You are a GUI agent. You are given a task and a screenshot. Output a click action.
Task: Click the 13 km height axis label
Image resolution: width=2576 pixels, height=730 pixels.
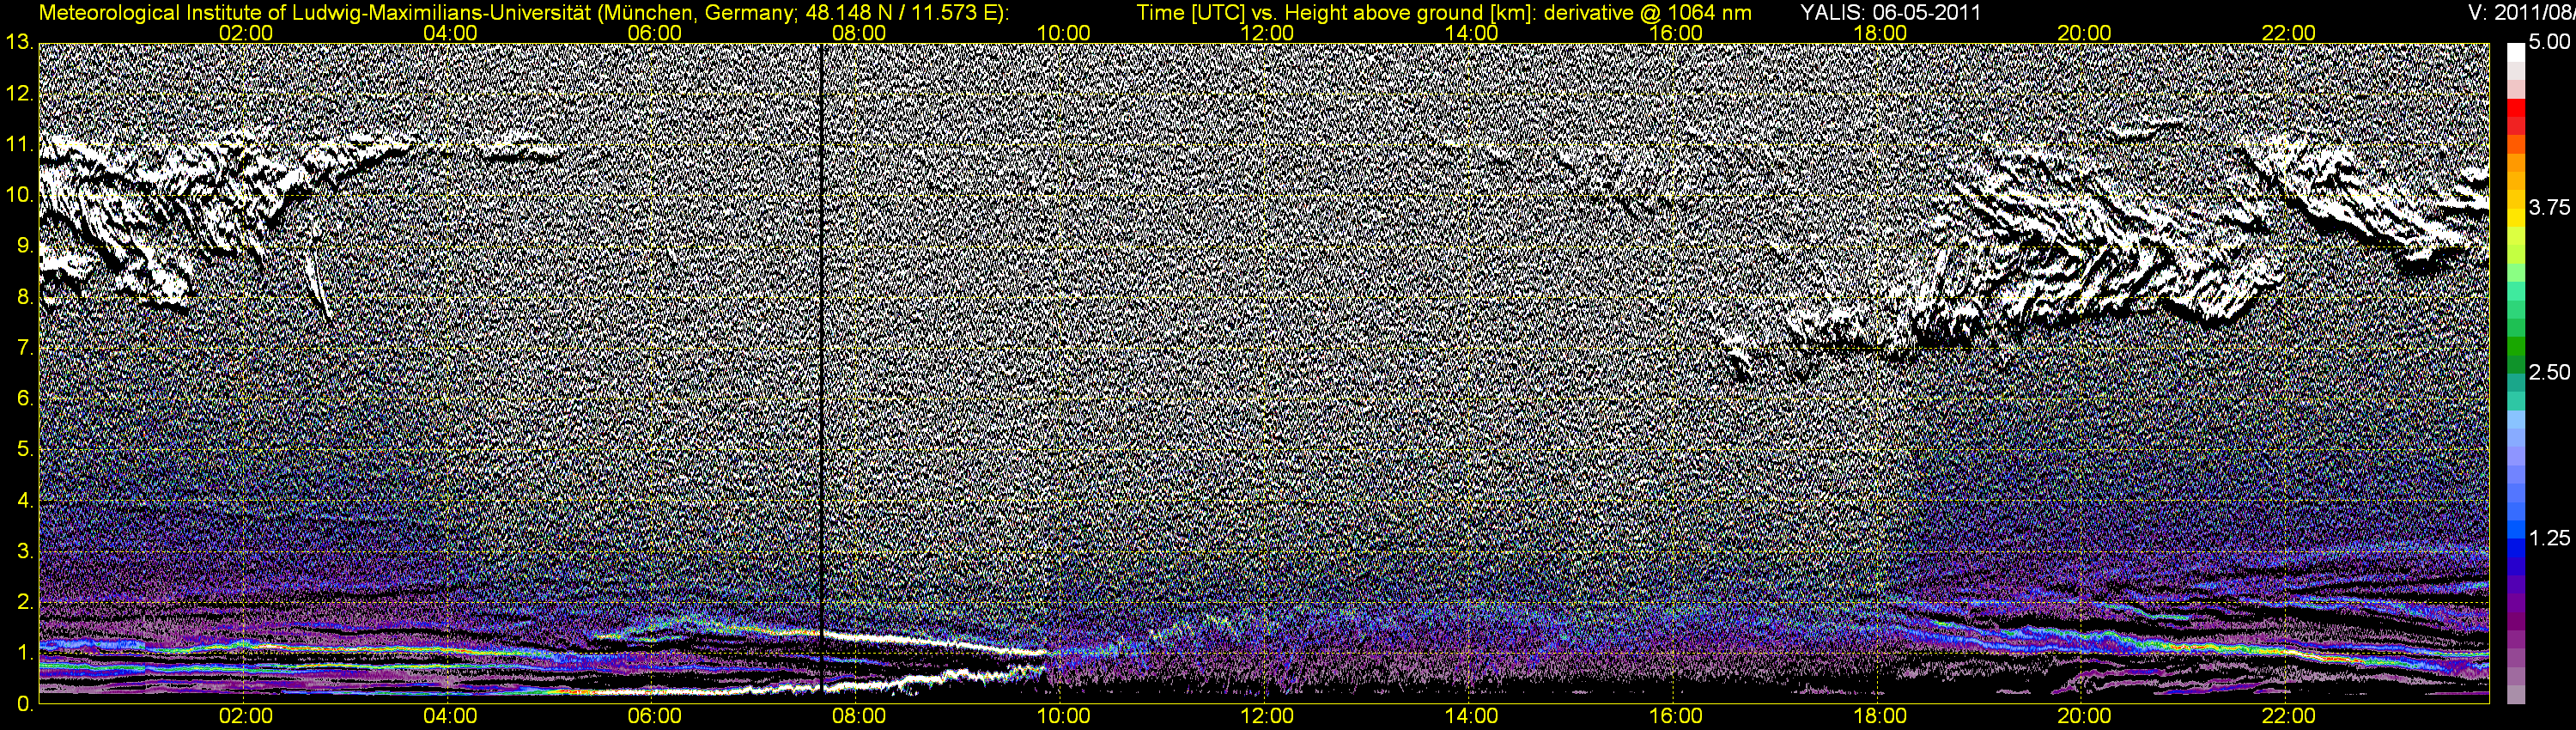coord(20,43)
